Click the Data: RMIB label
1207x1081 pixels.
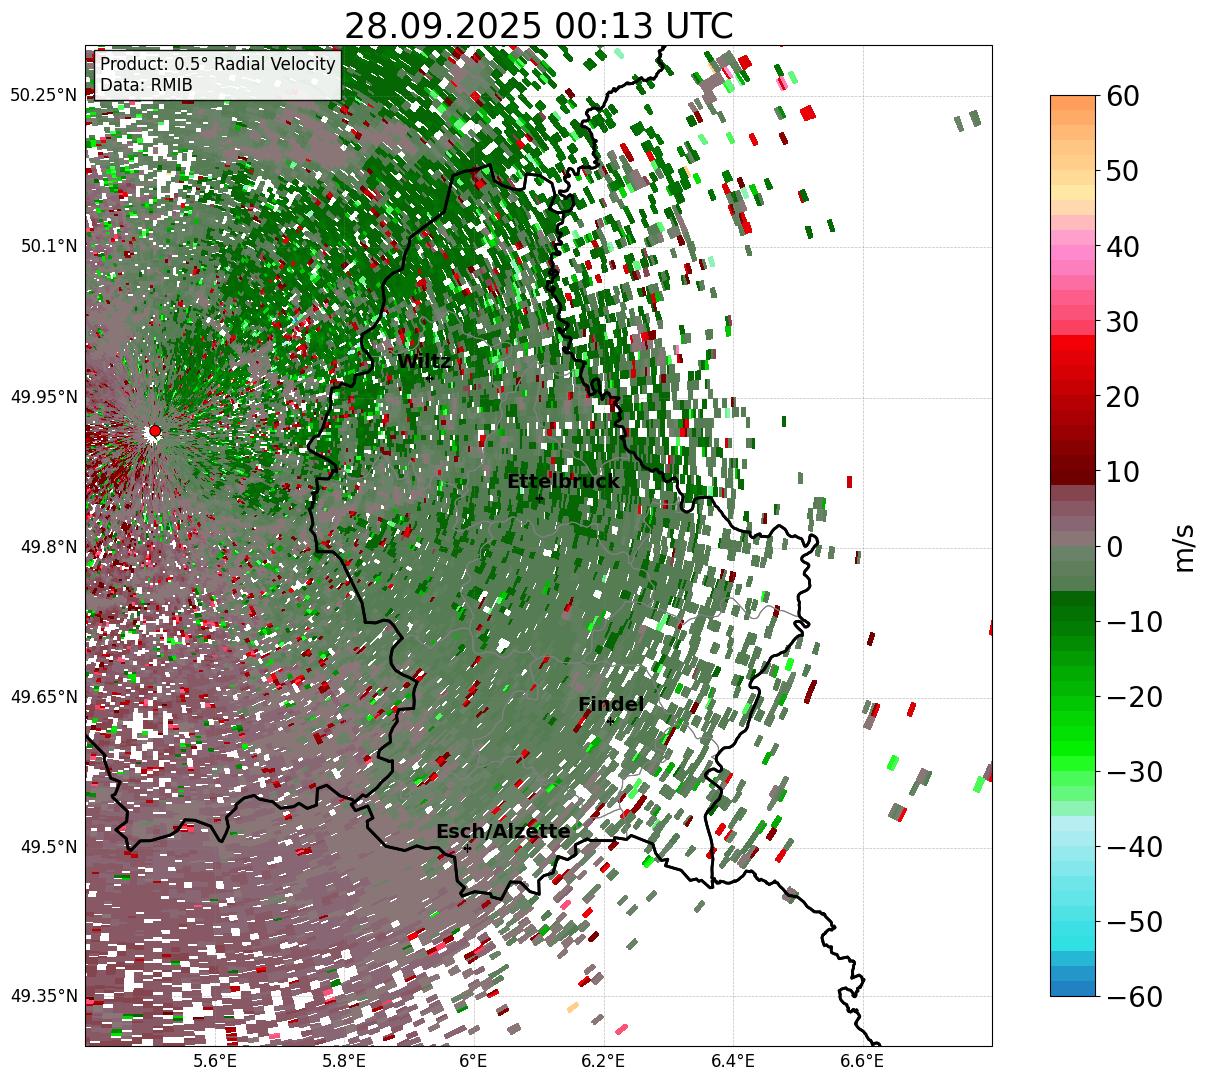[146, 85]
